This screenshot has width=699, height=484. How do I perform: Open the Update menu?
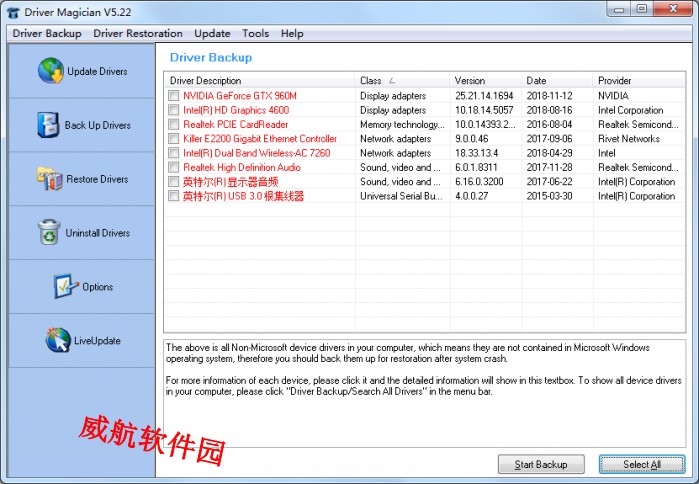[x=212, y=33]
